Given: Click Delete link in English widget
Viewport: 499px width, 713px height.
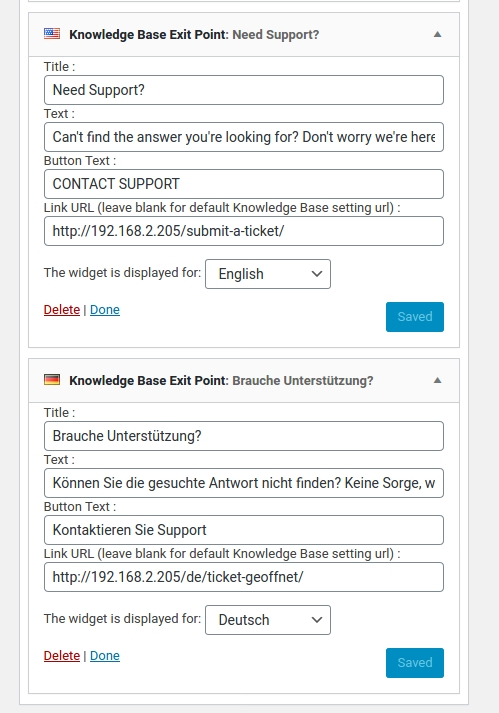Looking at the screenshot, I should (x=62, y=310).
